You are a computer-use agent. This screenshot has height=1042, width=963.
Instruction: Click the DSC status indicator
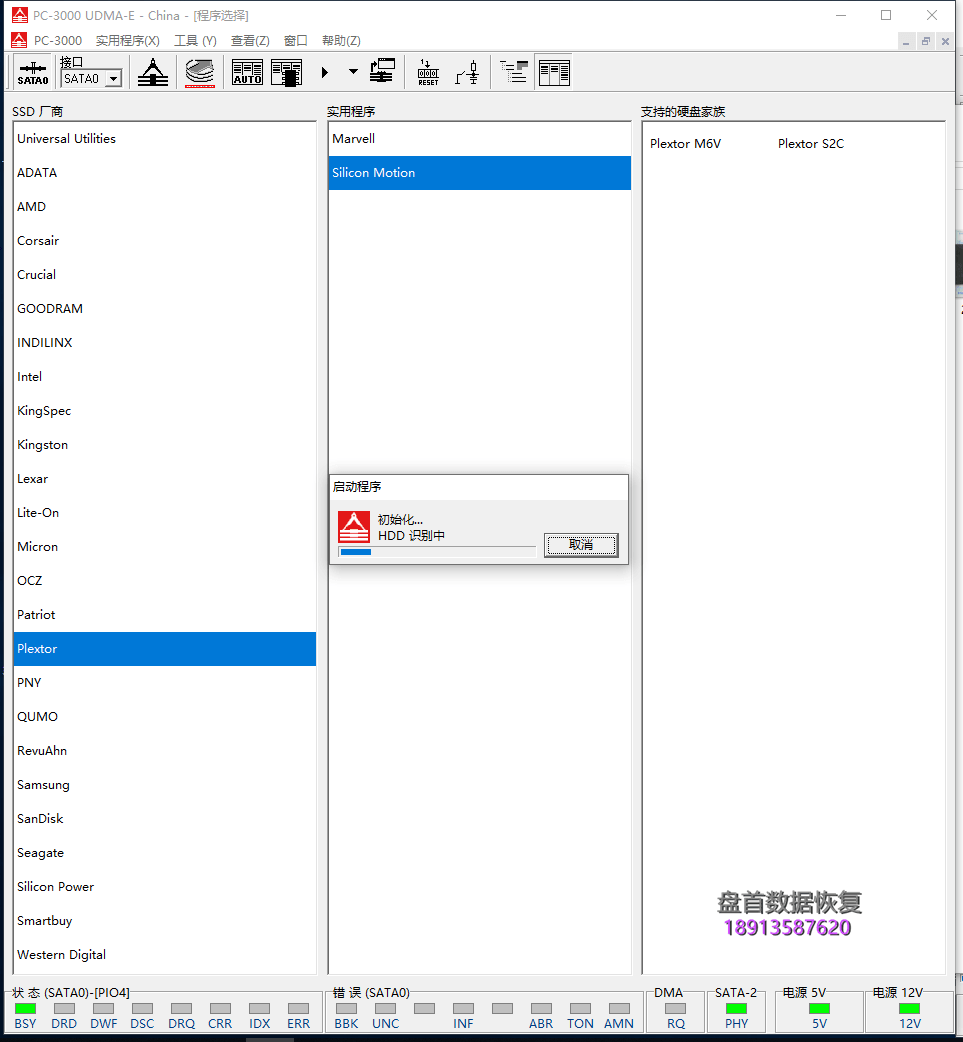(142, 1008)
